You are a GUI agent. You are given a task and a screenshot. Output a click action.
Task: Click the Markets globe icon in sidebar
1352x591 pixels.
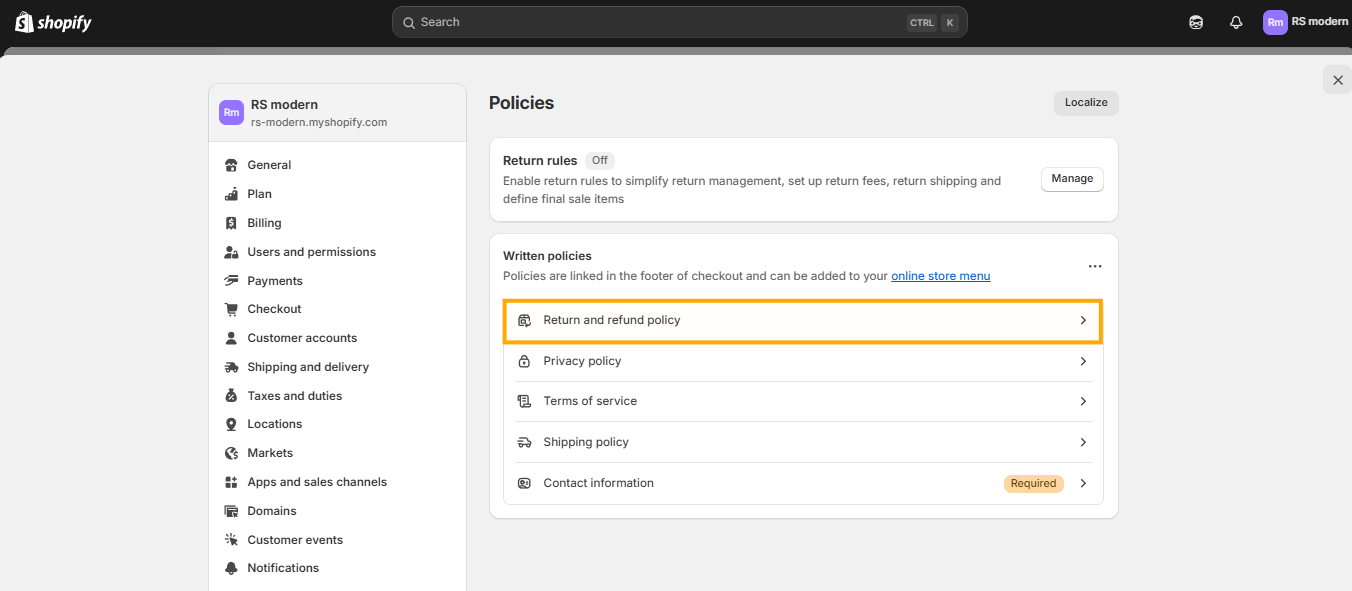(231, 453)
